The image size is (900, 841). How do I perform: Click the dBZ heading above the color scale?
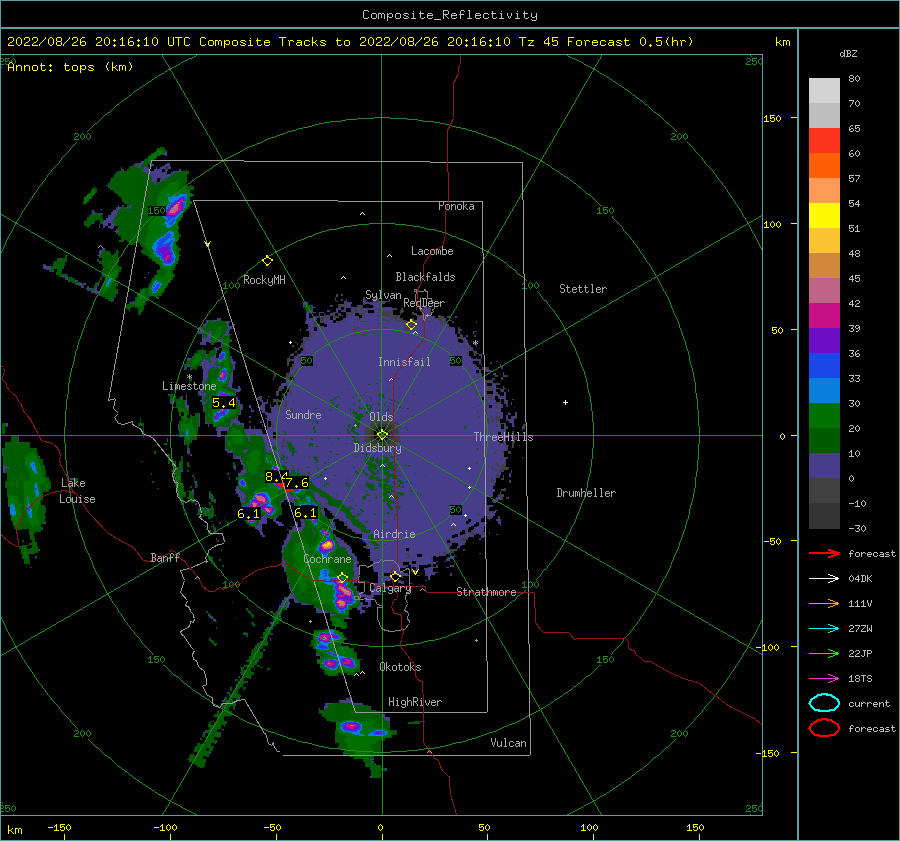pyautogui.click(x=848, y=53)
